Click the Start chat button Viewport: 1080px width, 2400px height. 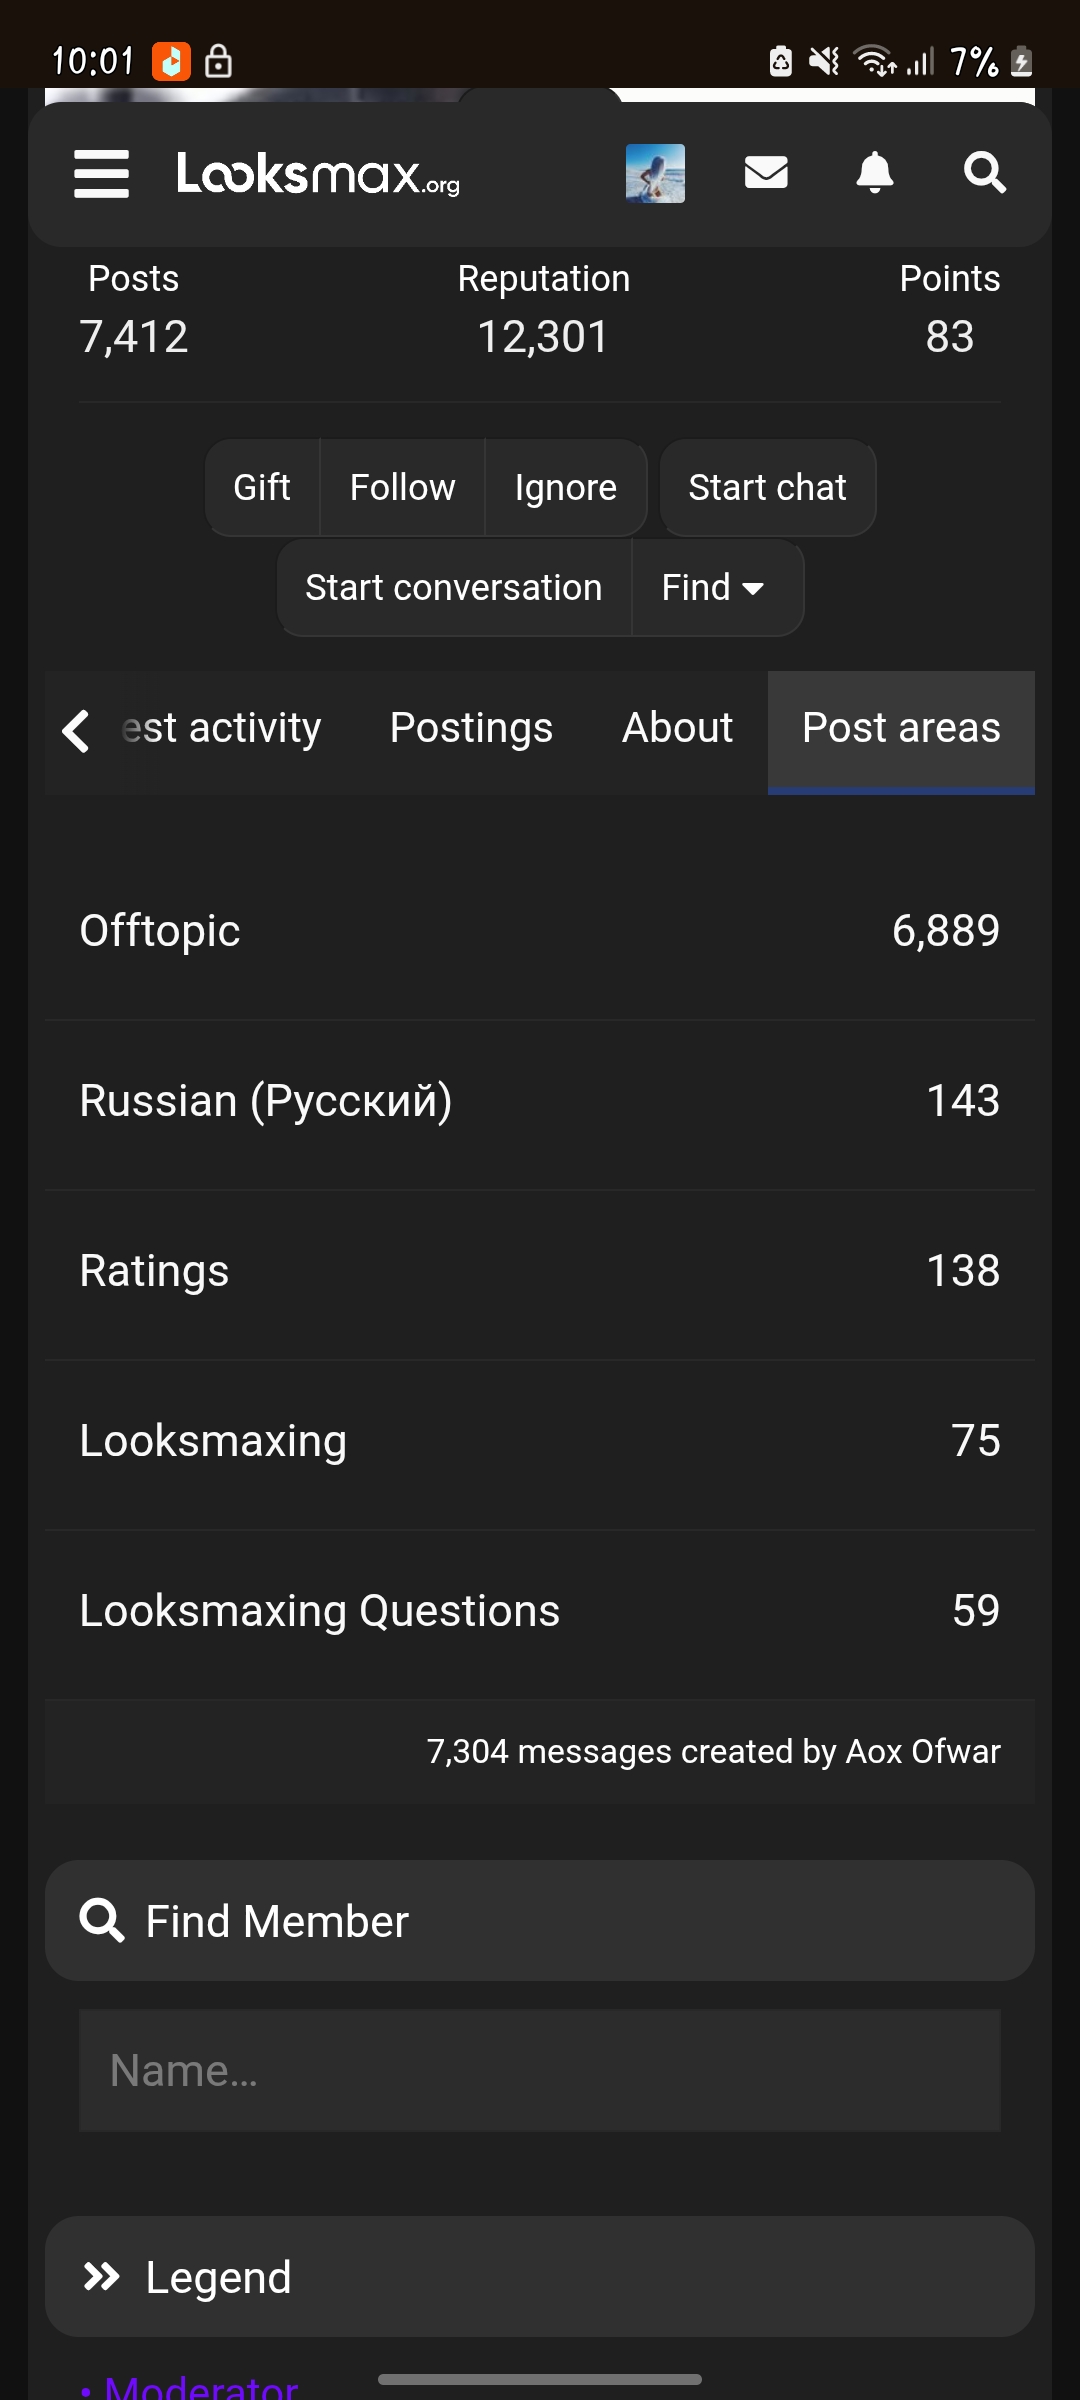point(767,488)
